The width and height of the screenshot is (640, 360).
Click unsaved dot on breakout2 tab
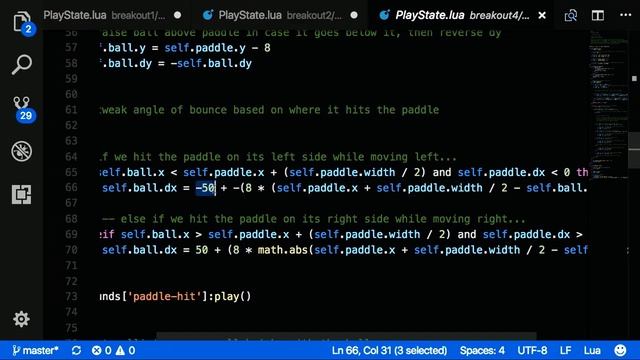(x=354, y=15)
